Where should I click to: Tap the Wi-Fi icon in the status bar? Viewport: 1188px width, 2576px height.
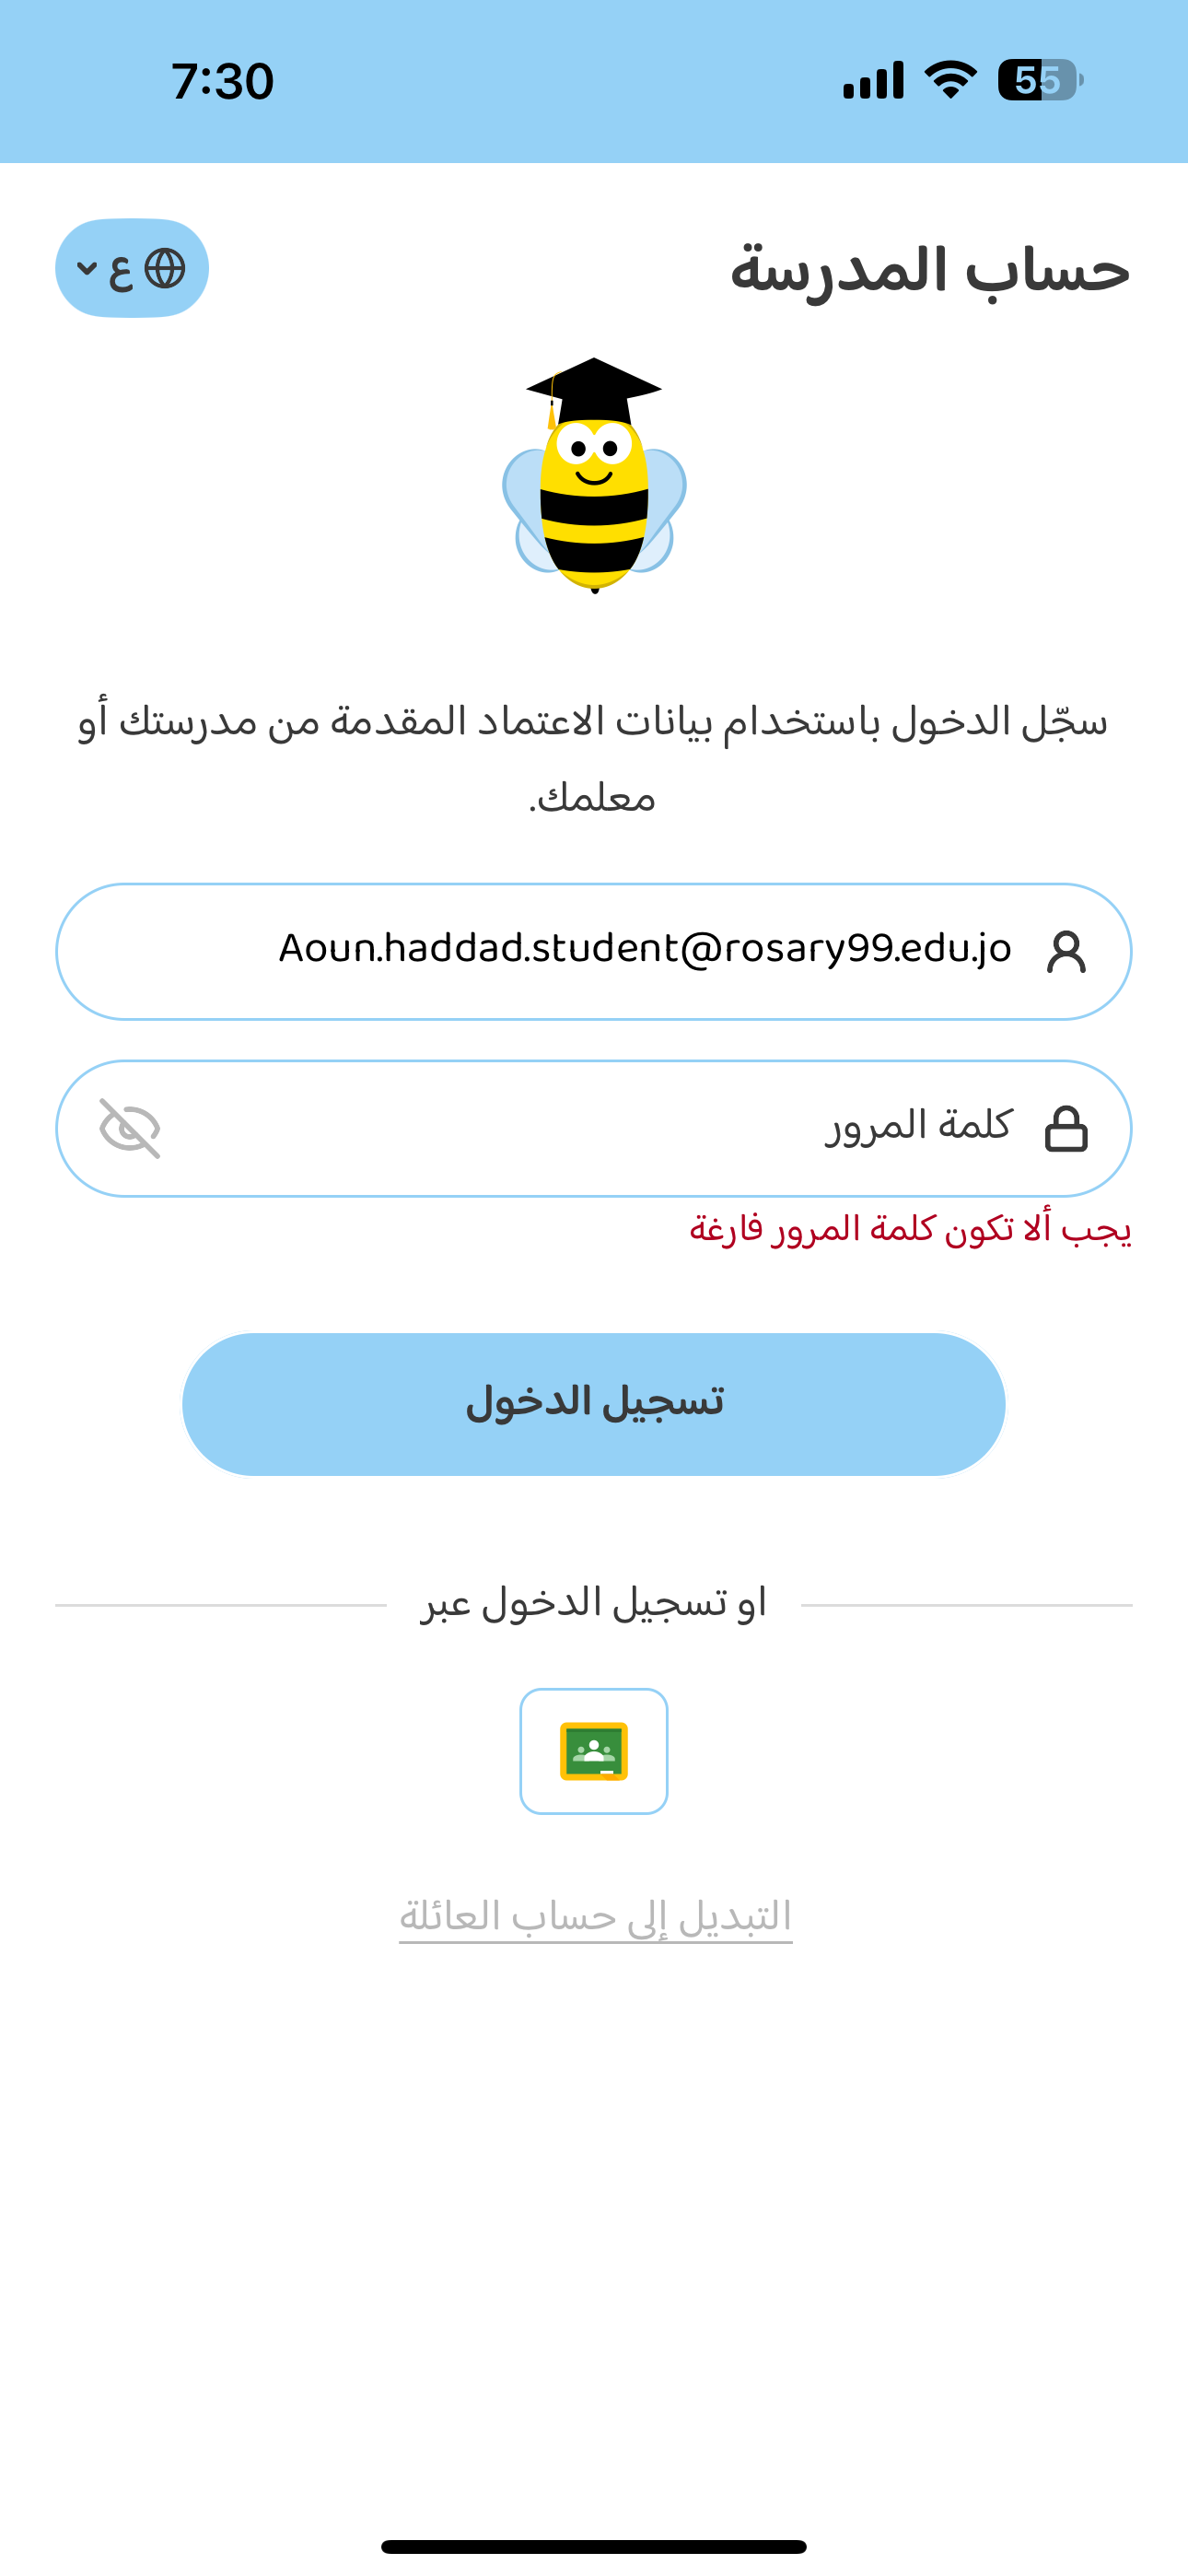[950, 80]
